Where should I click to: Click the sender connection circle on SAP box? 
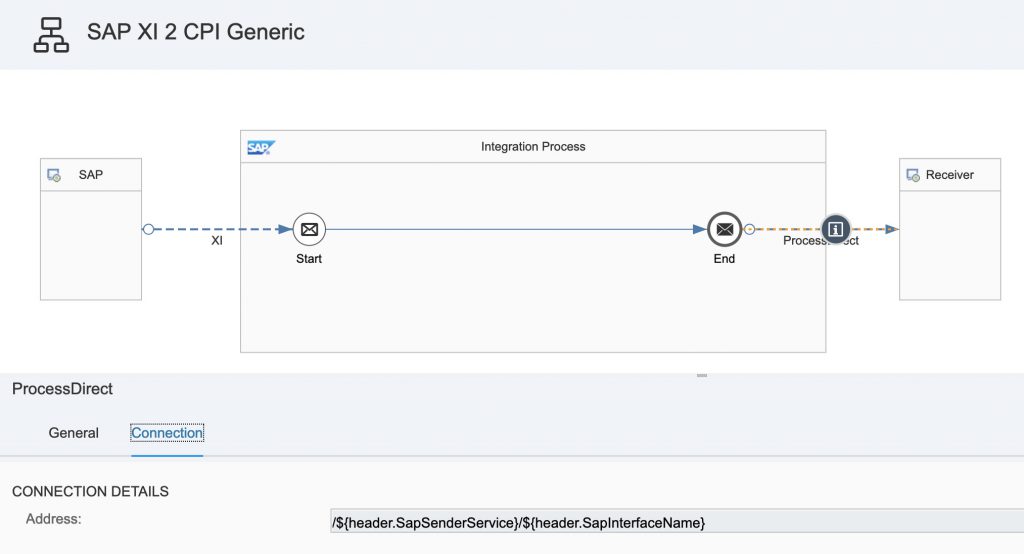[x=148, y=229]
